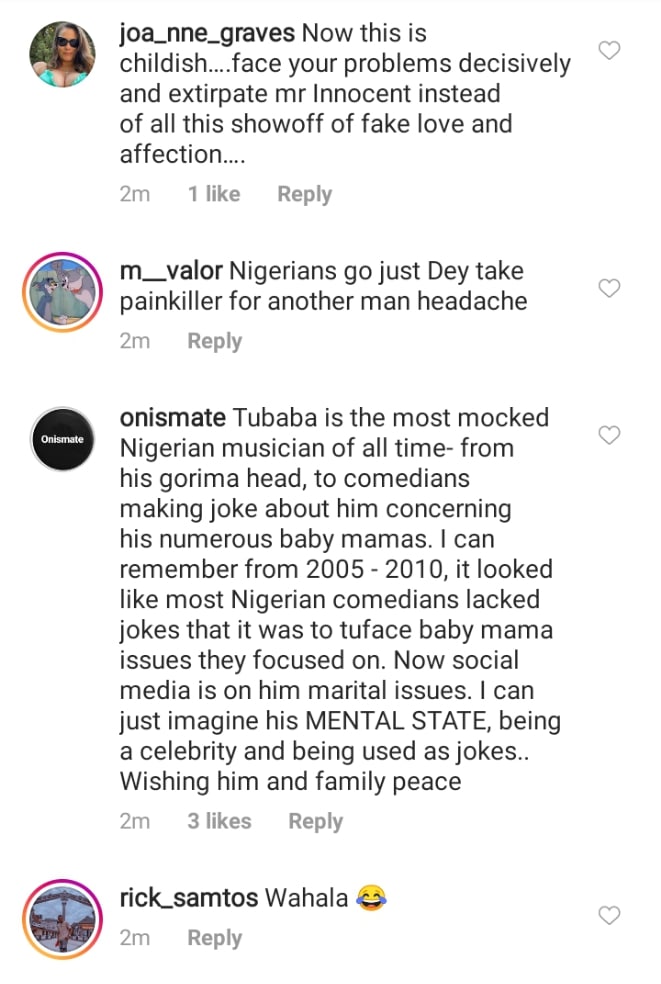Reply to m__valor's painkiller comment
This screenshot has width=661, height=984.
point(214,341)
